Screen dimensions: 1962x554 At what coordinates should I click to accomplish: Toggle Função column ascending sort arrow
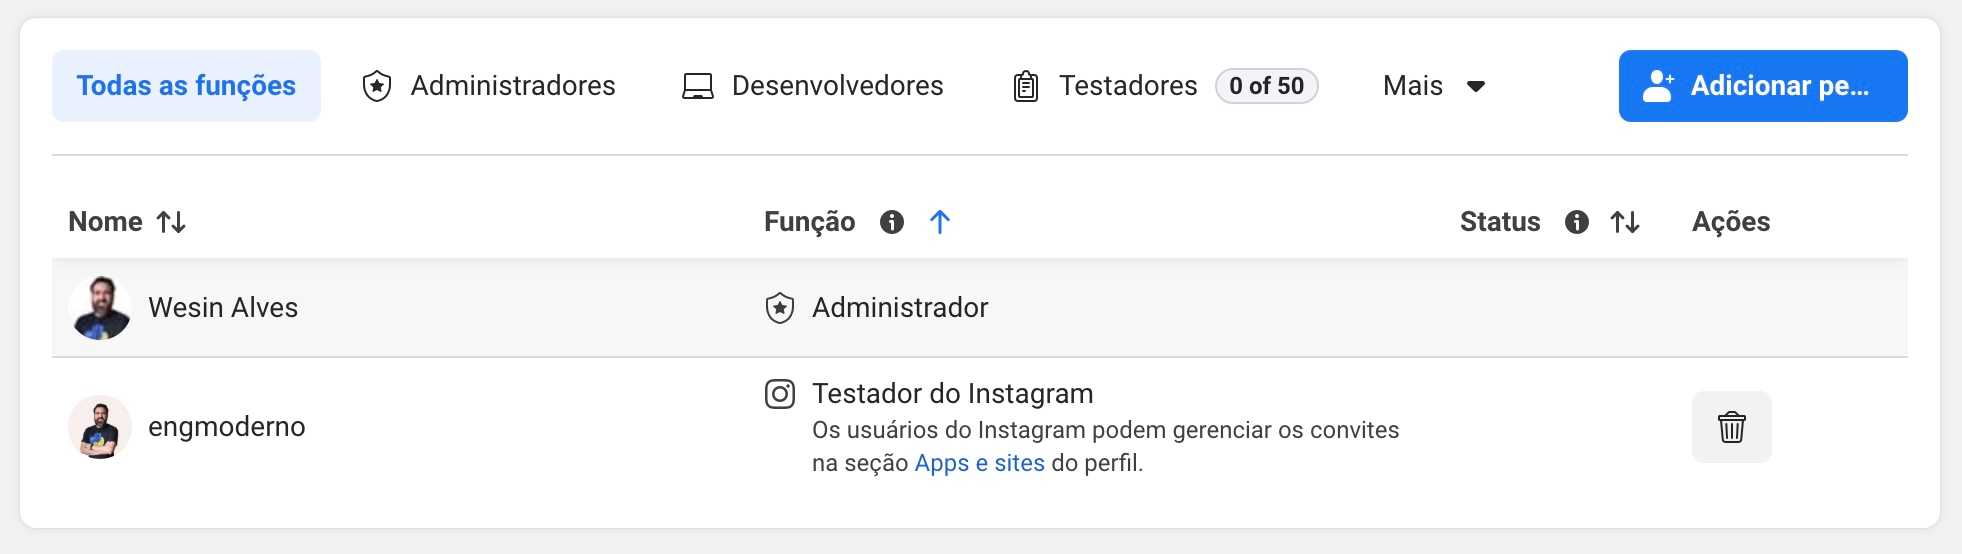[939, 222]
